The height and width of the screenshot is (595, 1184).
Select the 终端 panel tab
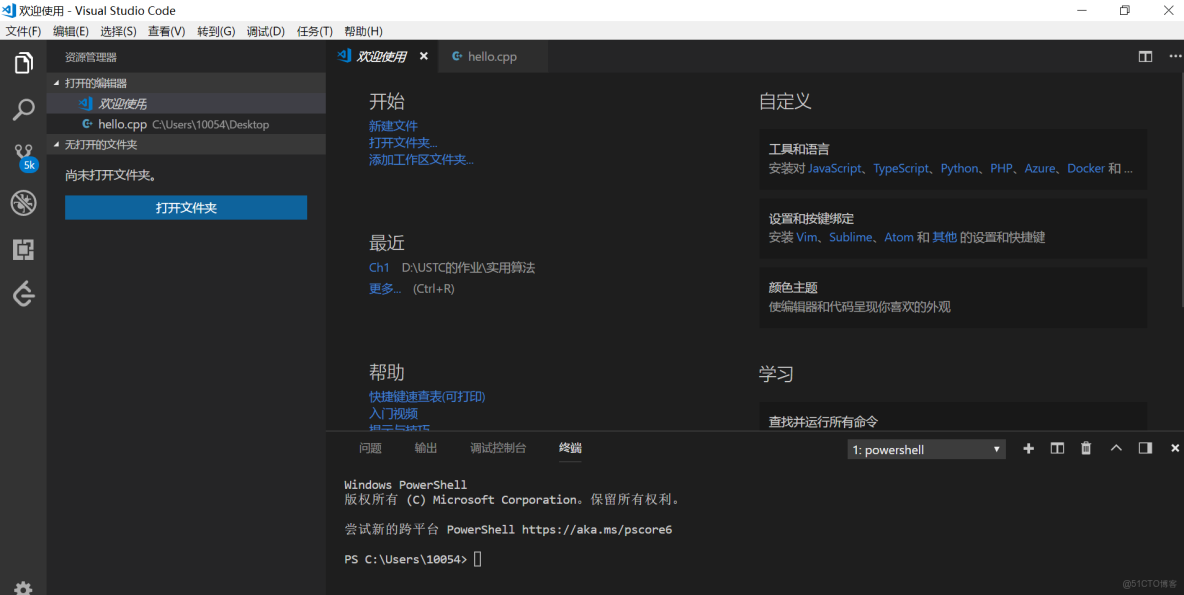point(570,448)
